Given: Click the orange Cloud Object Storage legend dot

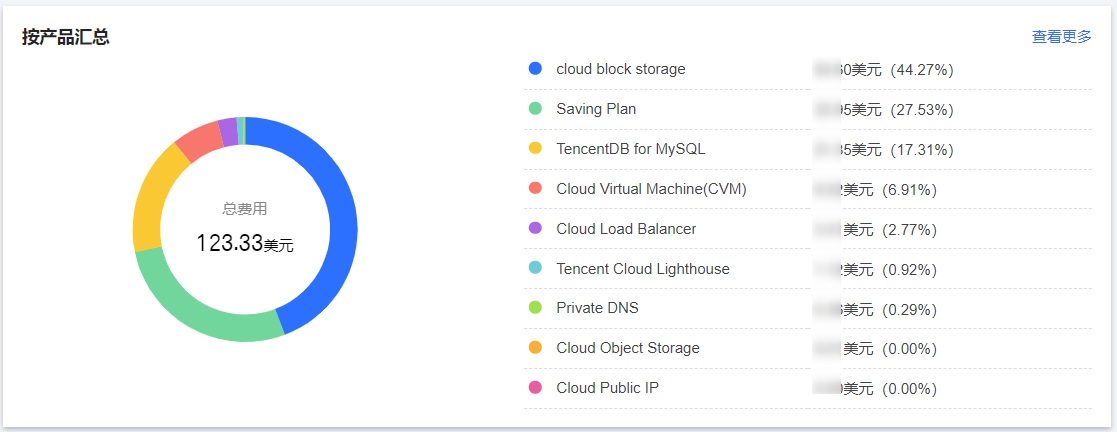Looking at the screenshot, I should tap(535, 348).
